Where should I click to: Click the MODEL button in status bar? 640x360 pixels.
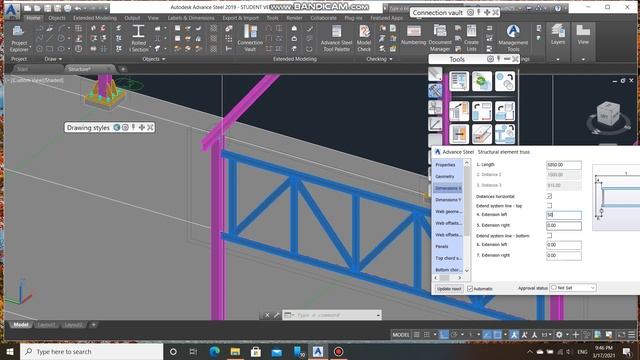[401, 335]
